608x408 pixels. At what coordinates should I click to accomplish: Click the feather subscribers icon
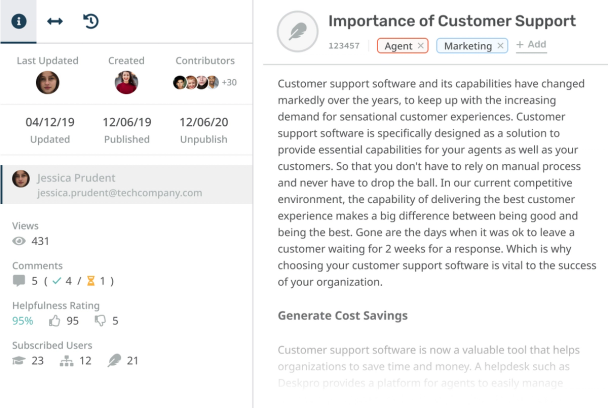pos(114,361)
